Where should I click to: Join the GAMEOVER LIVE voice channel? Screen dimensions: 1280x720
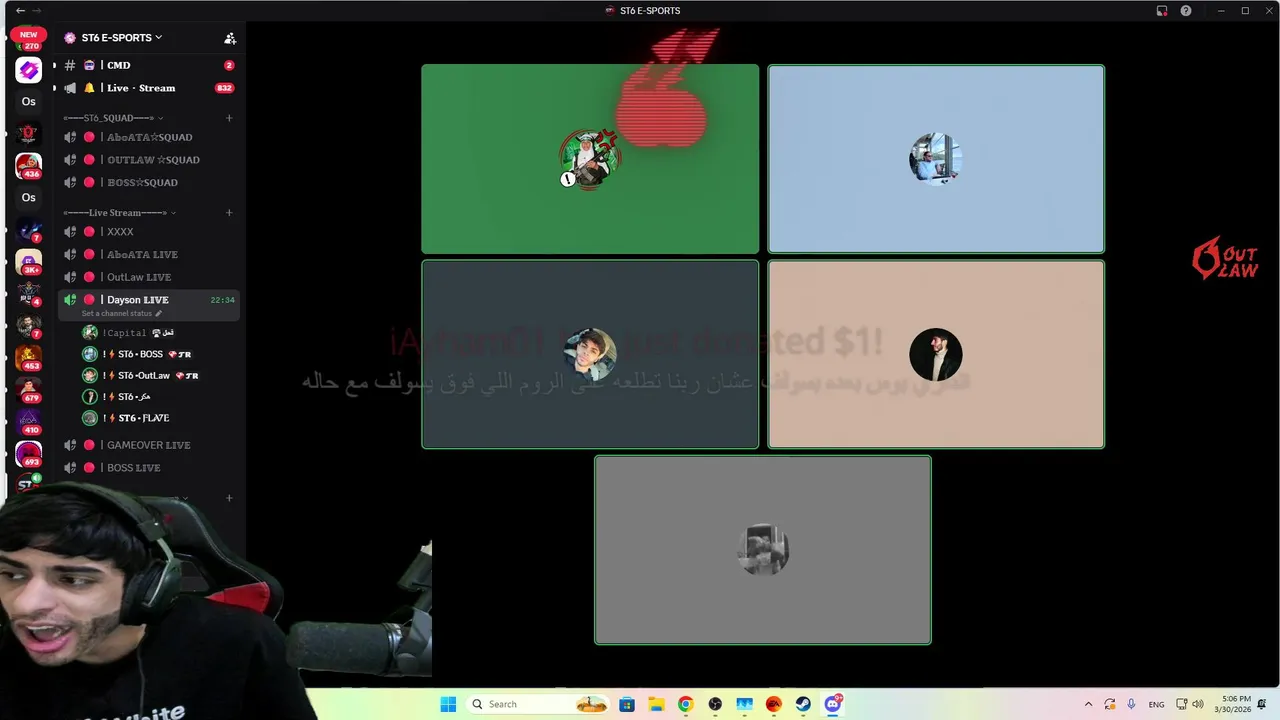(x=148, y=445)
